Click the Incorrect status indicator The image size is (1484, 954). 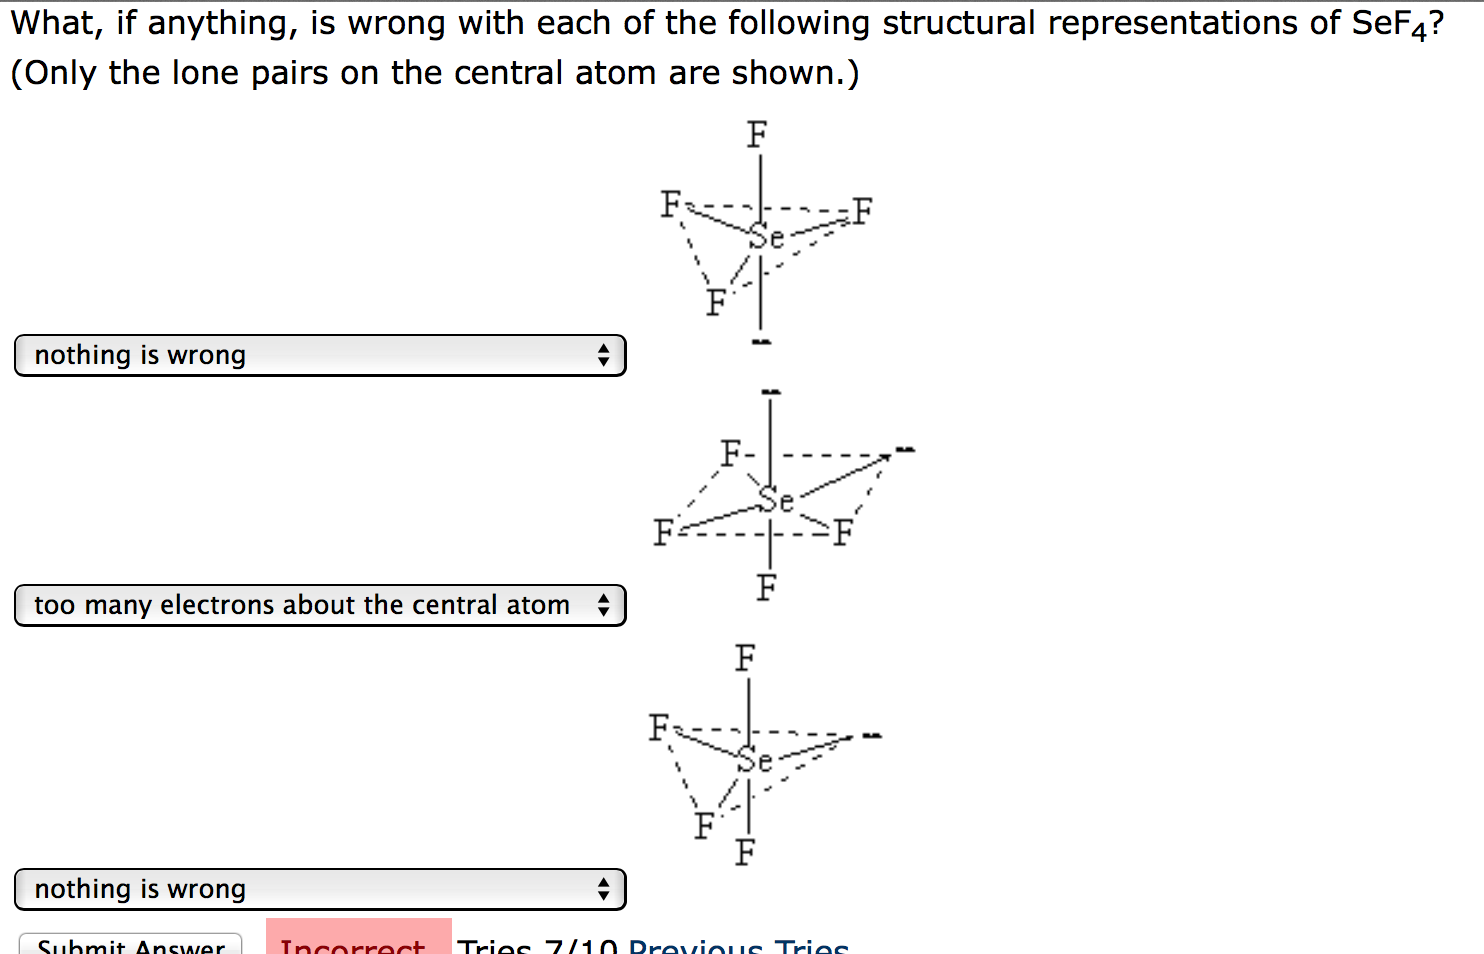tap(355, 945)
